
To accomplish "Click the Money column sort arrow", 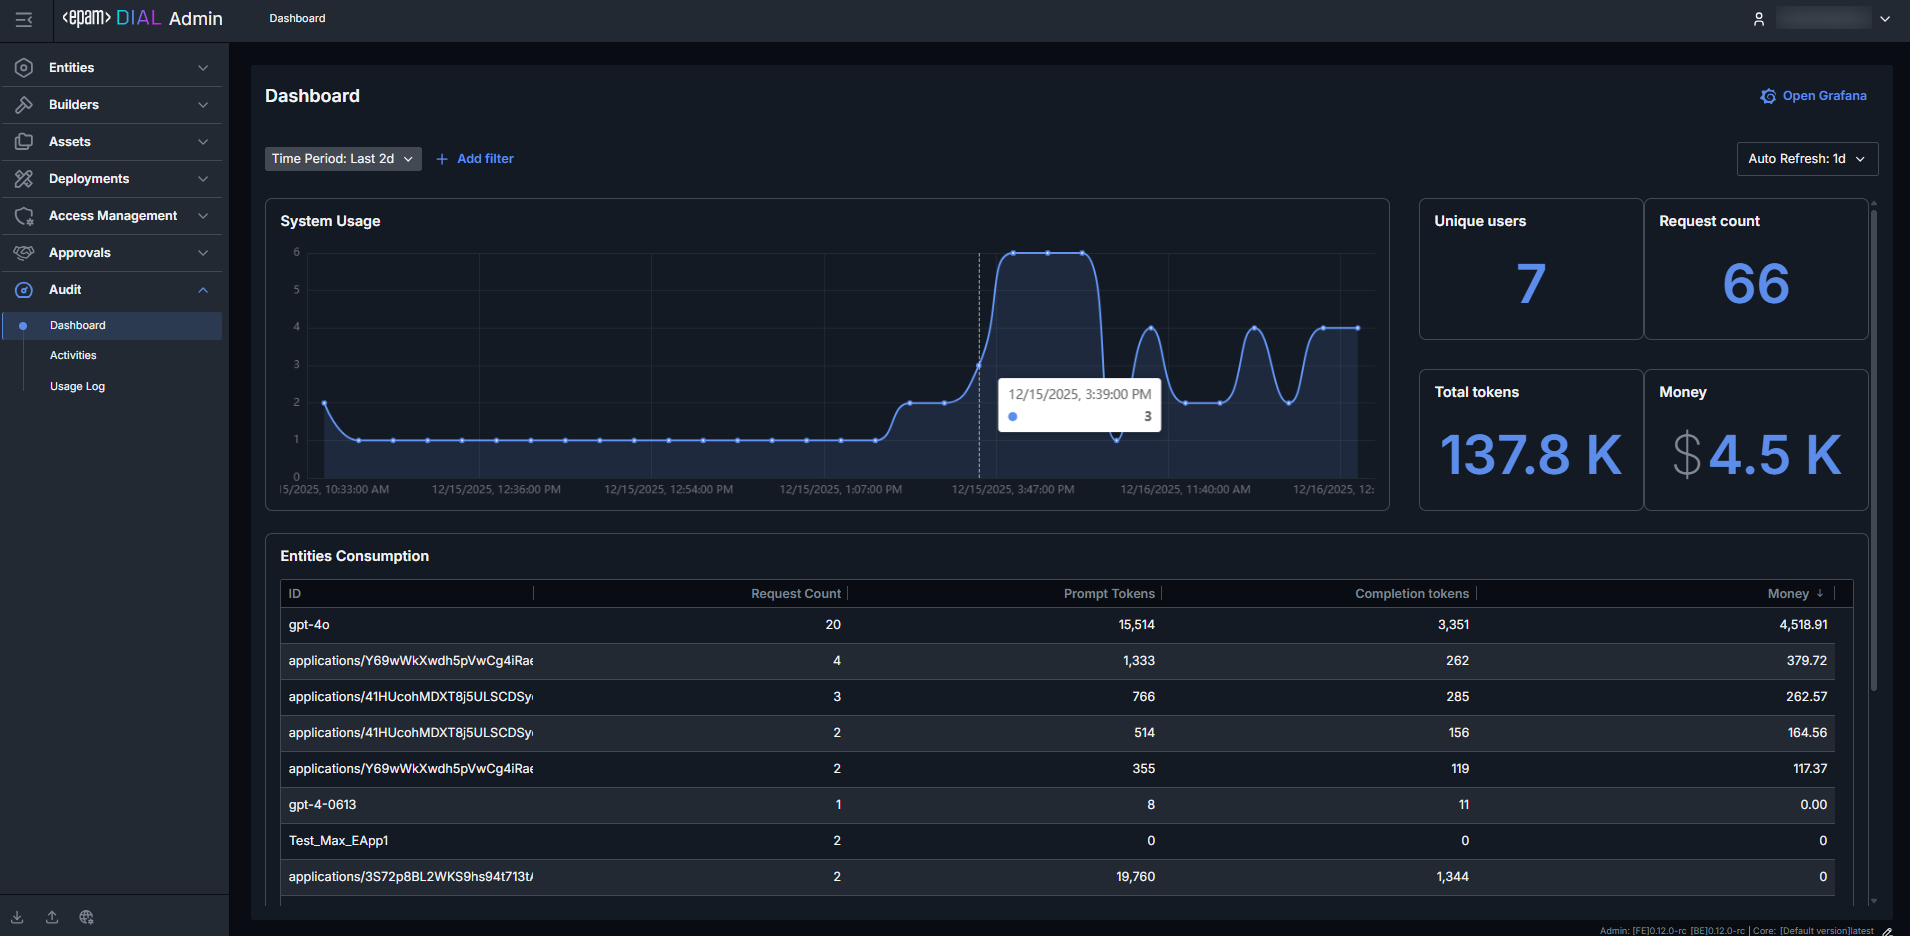I will [1820, 594].
